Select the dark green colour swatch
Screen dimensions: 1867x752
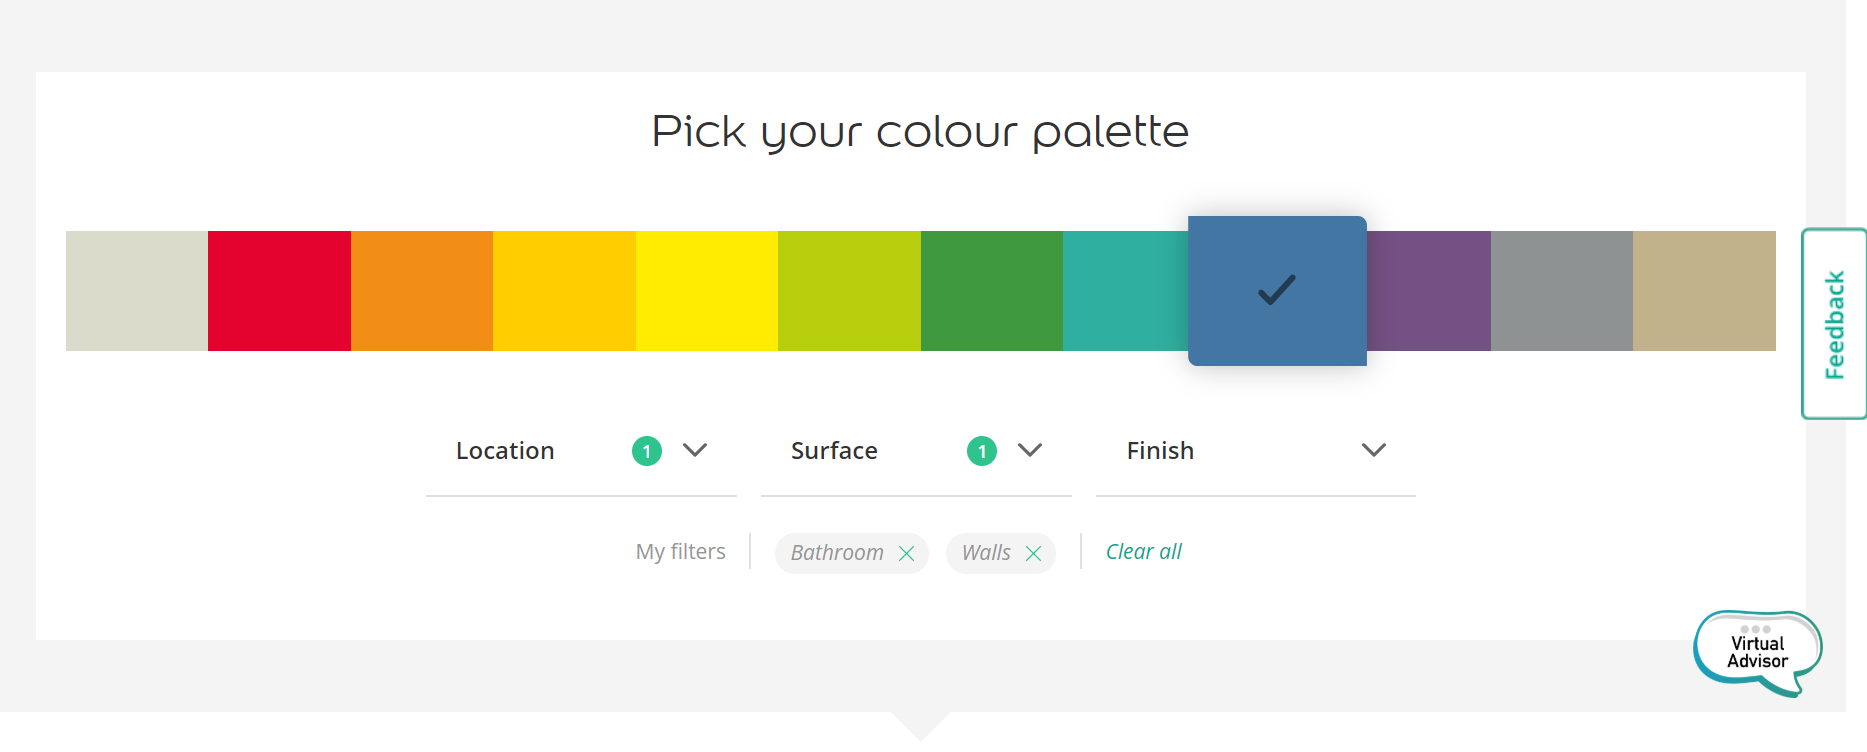(992, 291)
